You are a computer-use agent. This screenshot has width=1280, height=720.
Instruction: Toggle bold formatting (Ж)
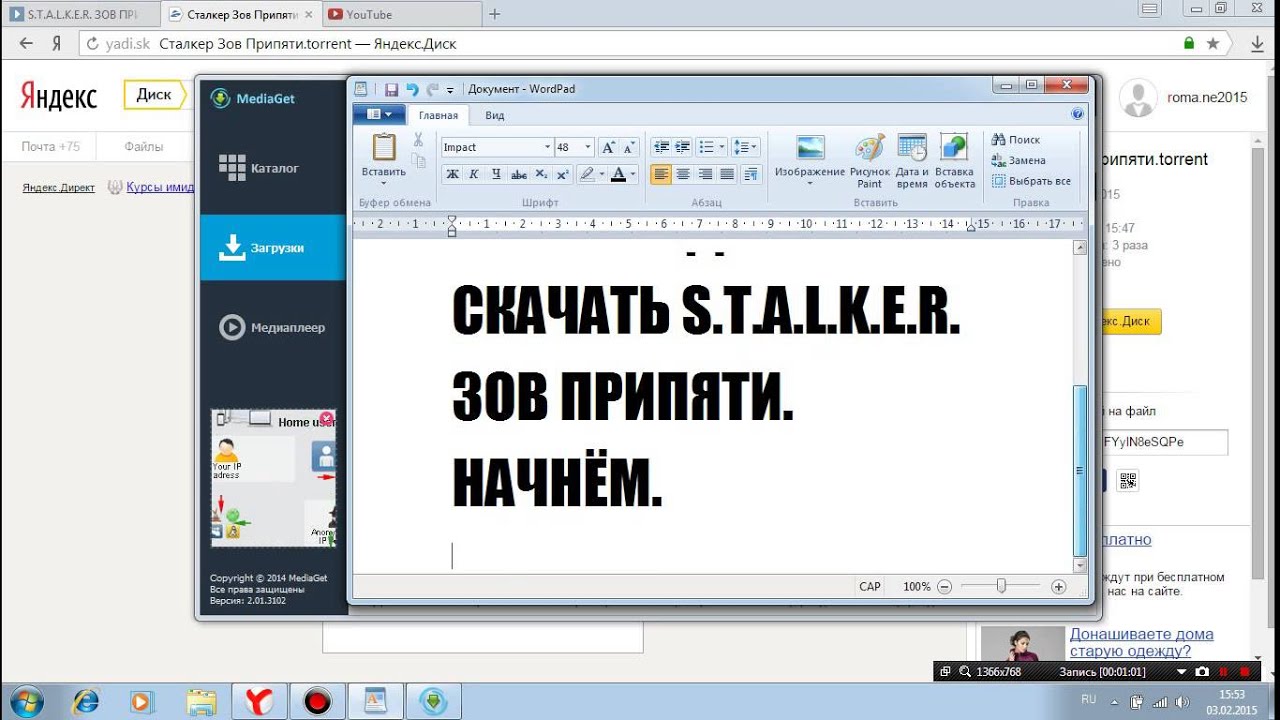click(452, 174)
